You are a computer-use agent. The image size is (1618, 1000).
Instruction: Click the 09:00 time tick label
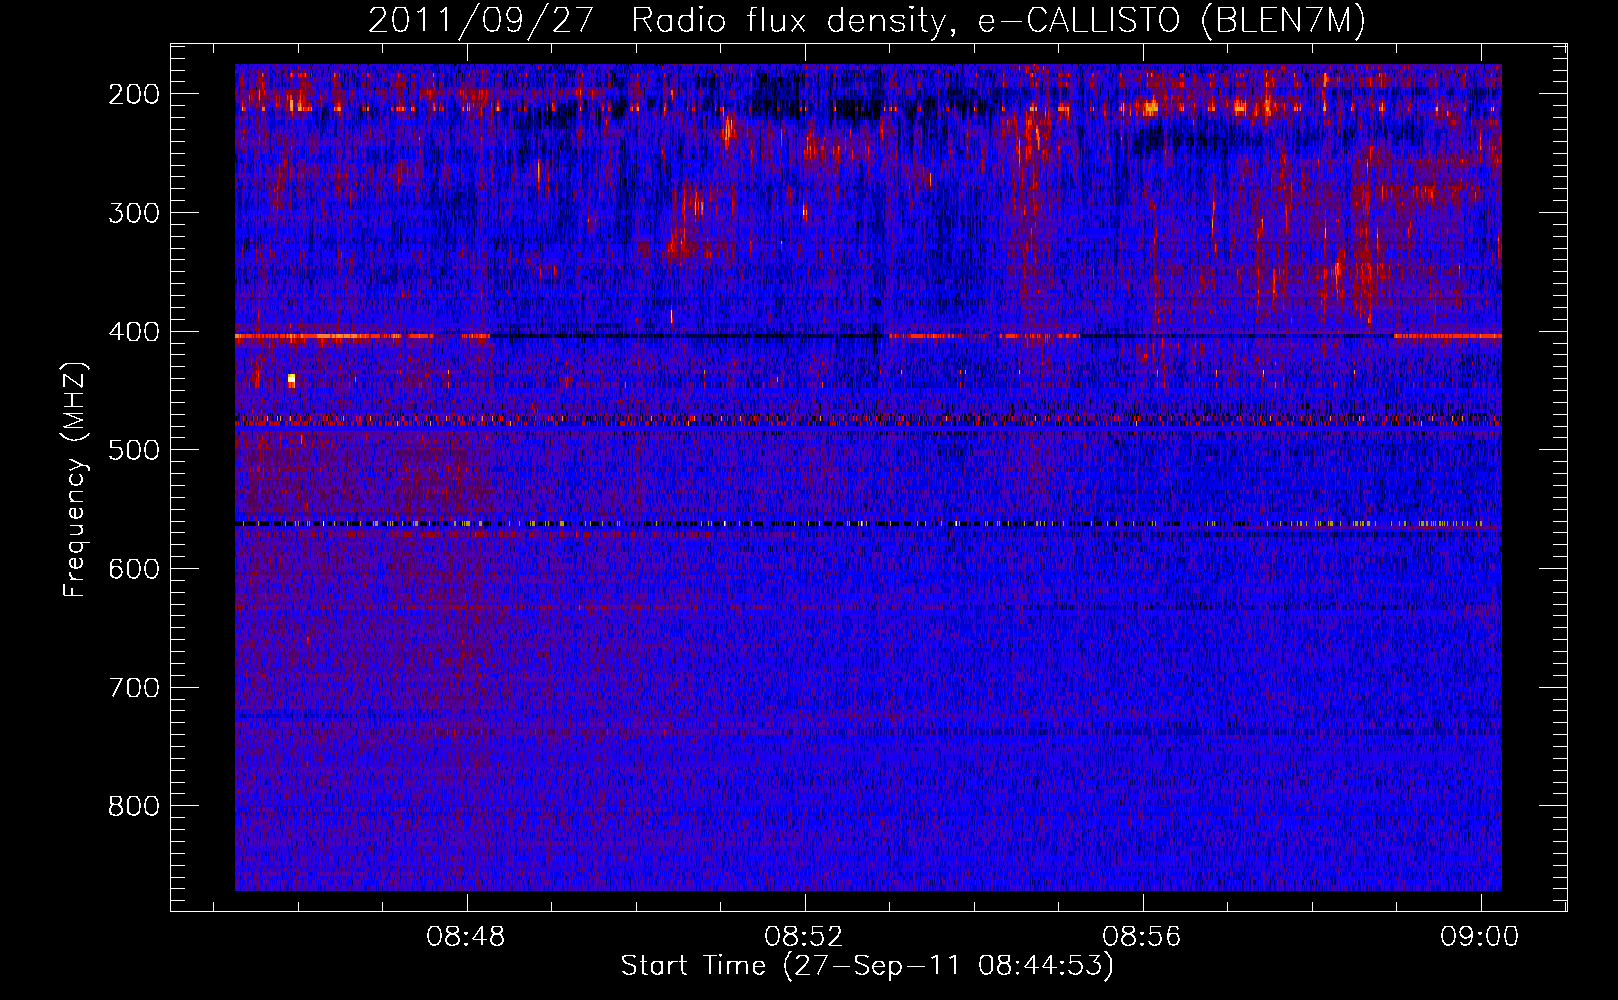click(1480, 937)
